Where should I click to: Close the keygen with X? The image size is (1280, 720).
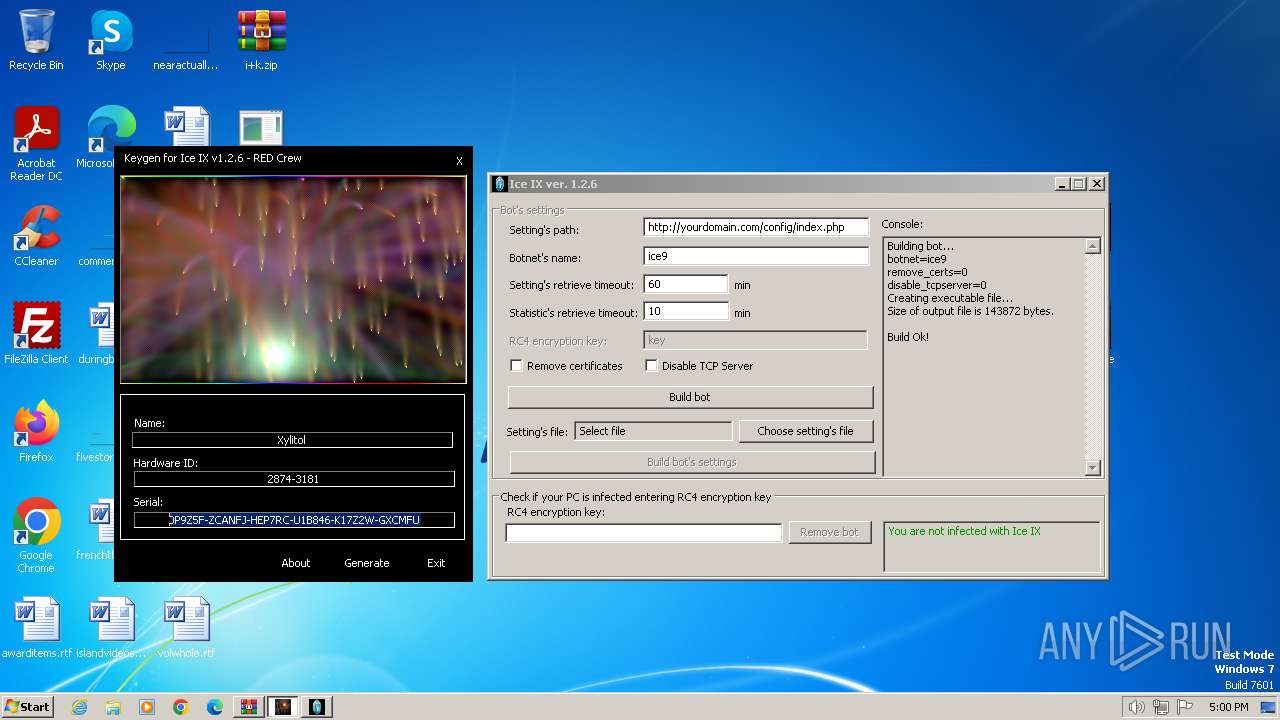(459, 161)
